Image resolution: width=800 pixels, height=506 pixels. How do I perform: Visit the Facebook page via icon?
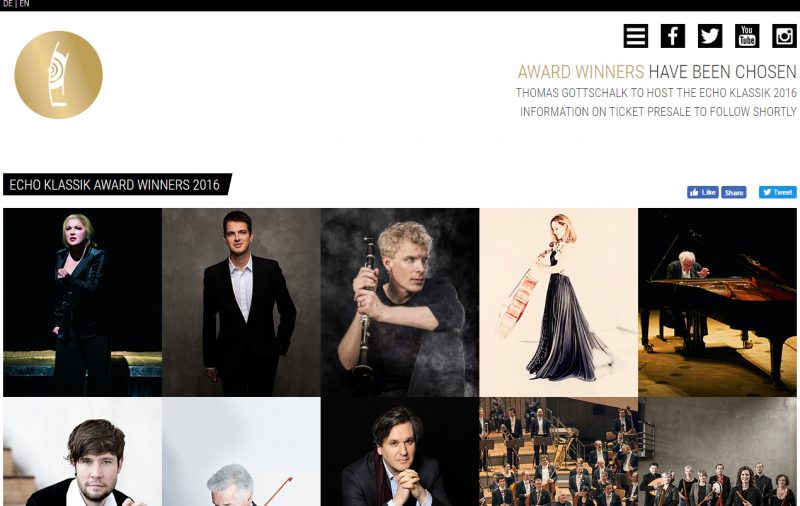(672, 36)
